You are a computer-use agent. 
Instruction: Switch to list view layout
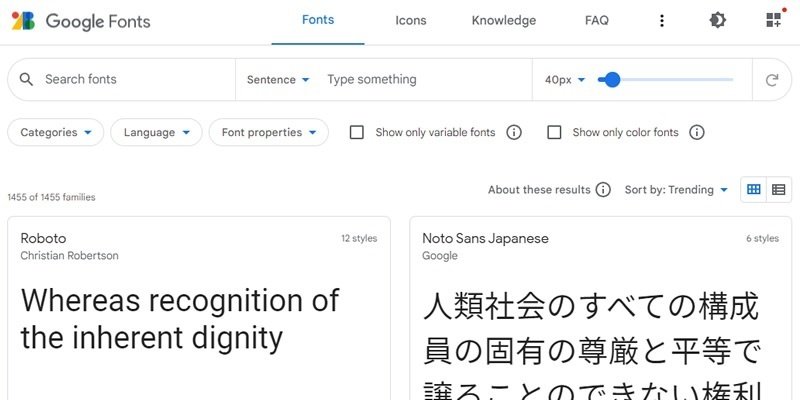click(779, 190)
